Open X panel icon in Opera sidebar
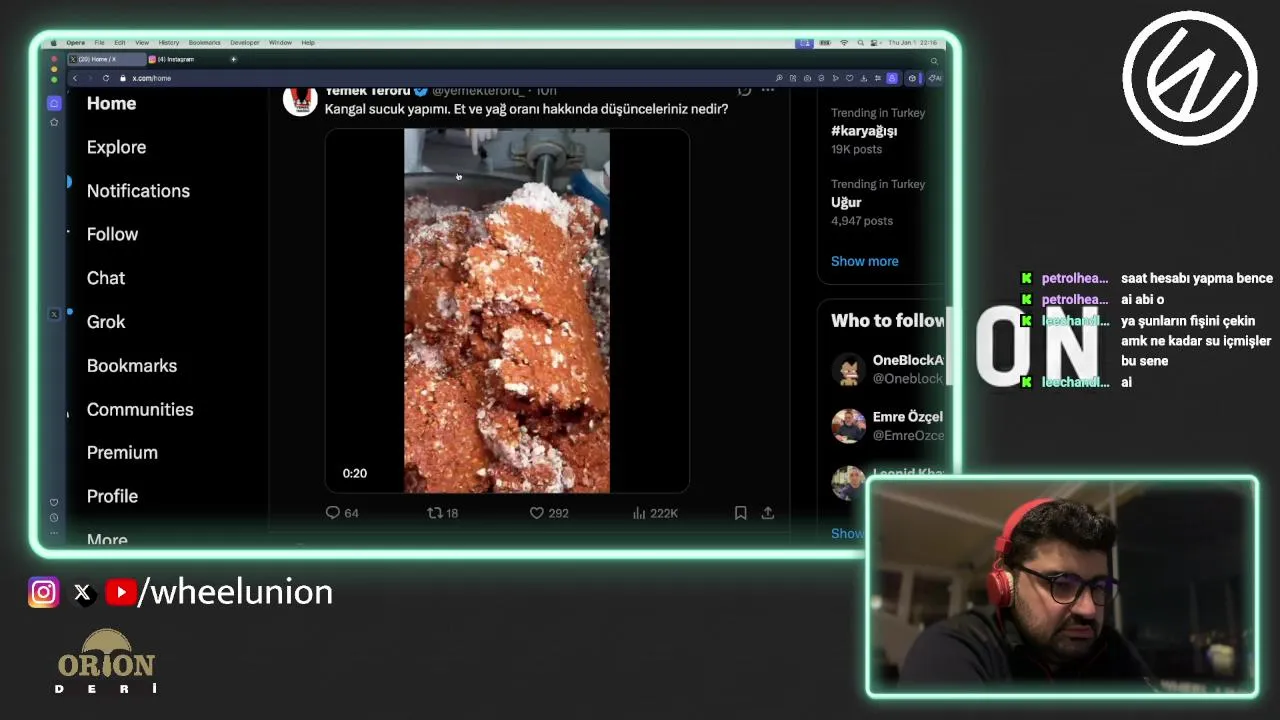1280x720 pixels. pyautogui.click(x=54, y=314)
